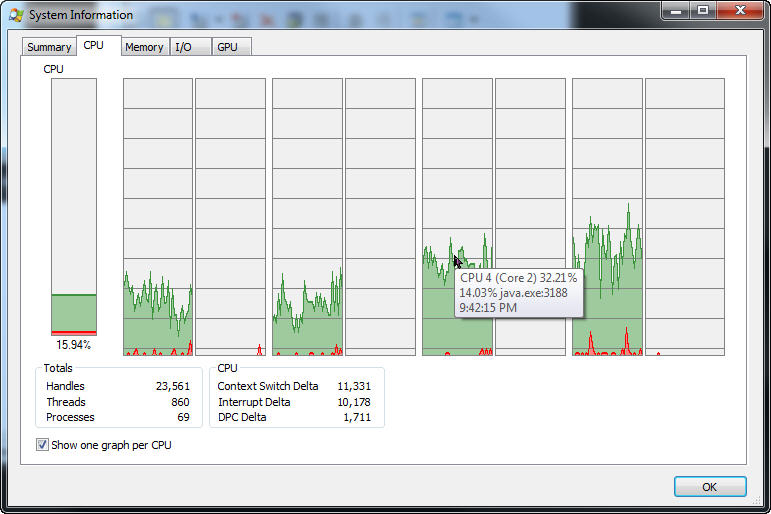
Task: Open the GPU tab
Action: point(228,47)
